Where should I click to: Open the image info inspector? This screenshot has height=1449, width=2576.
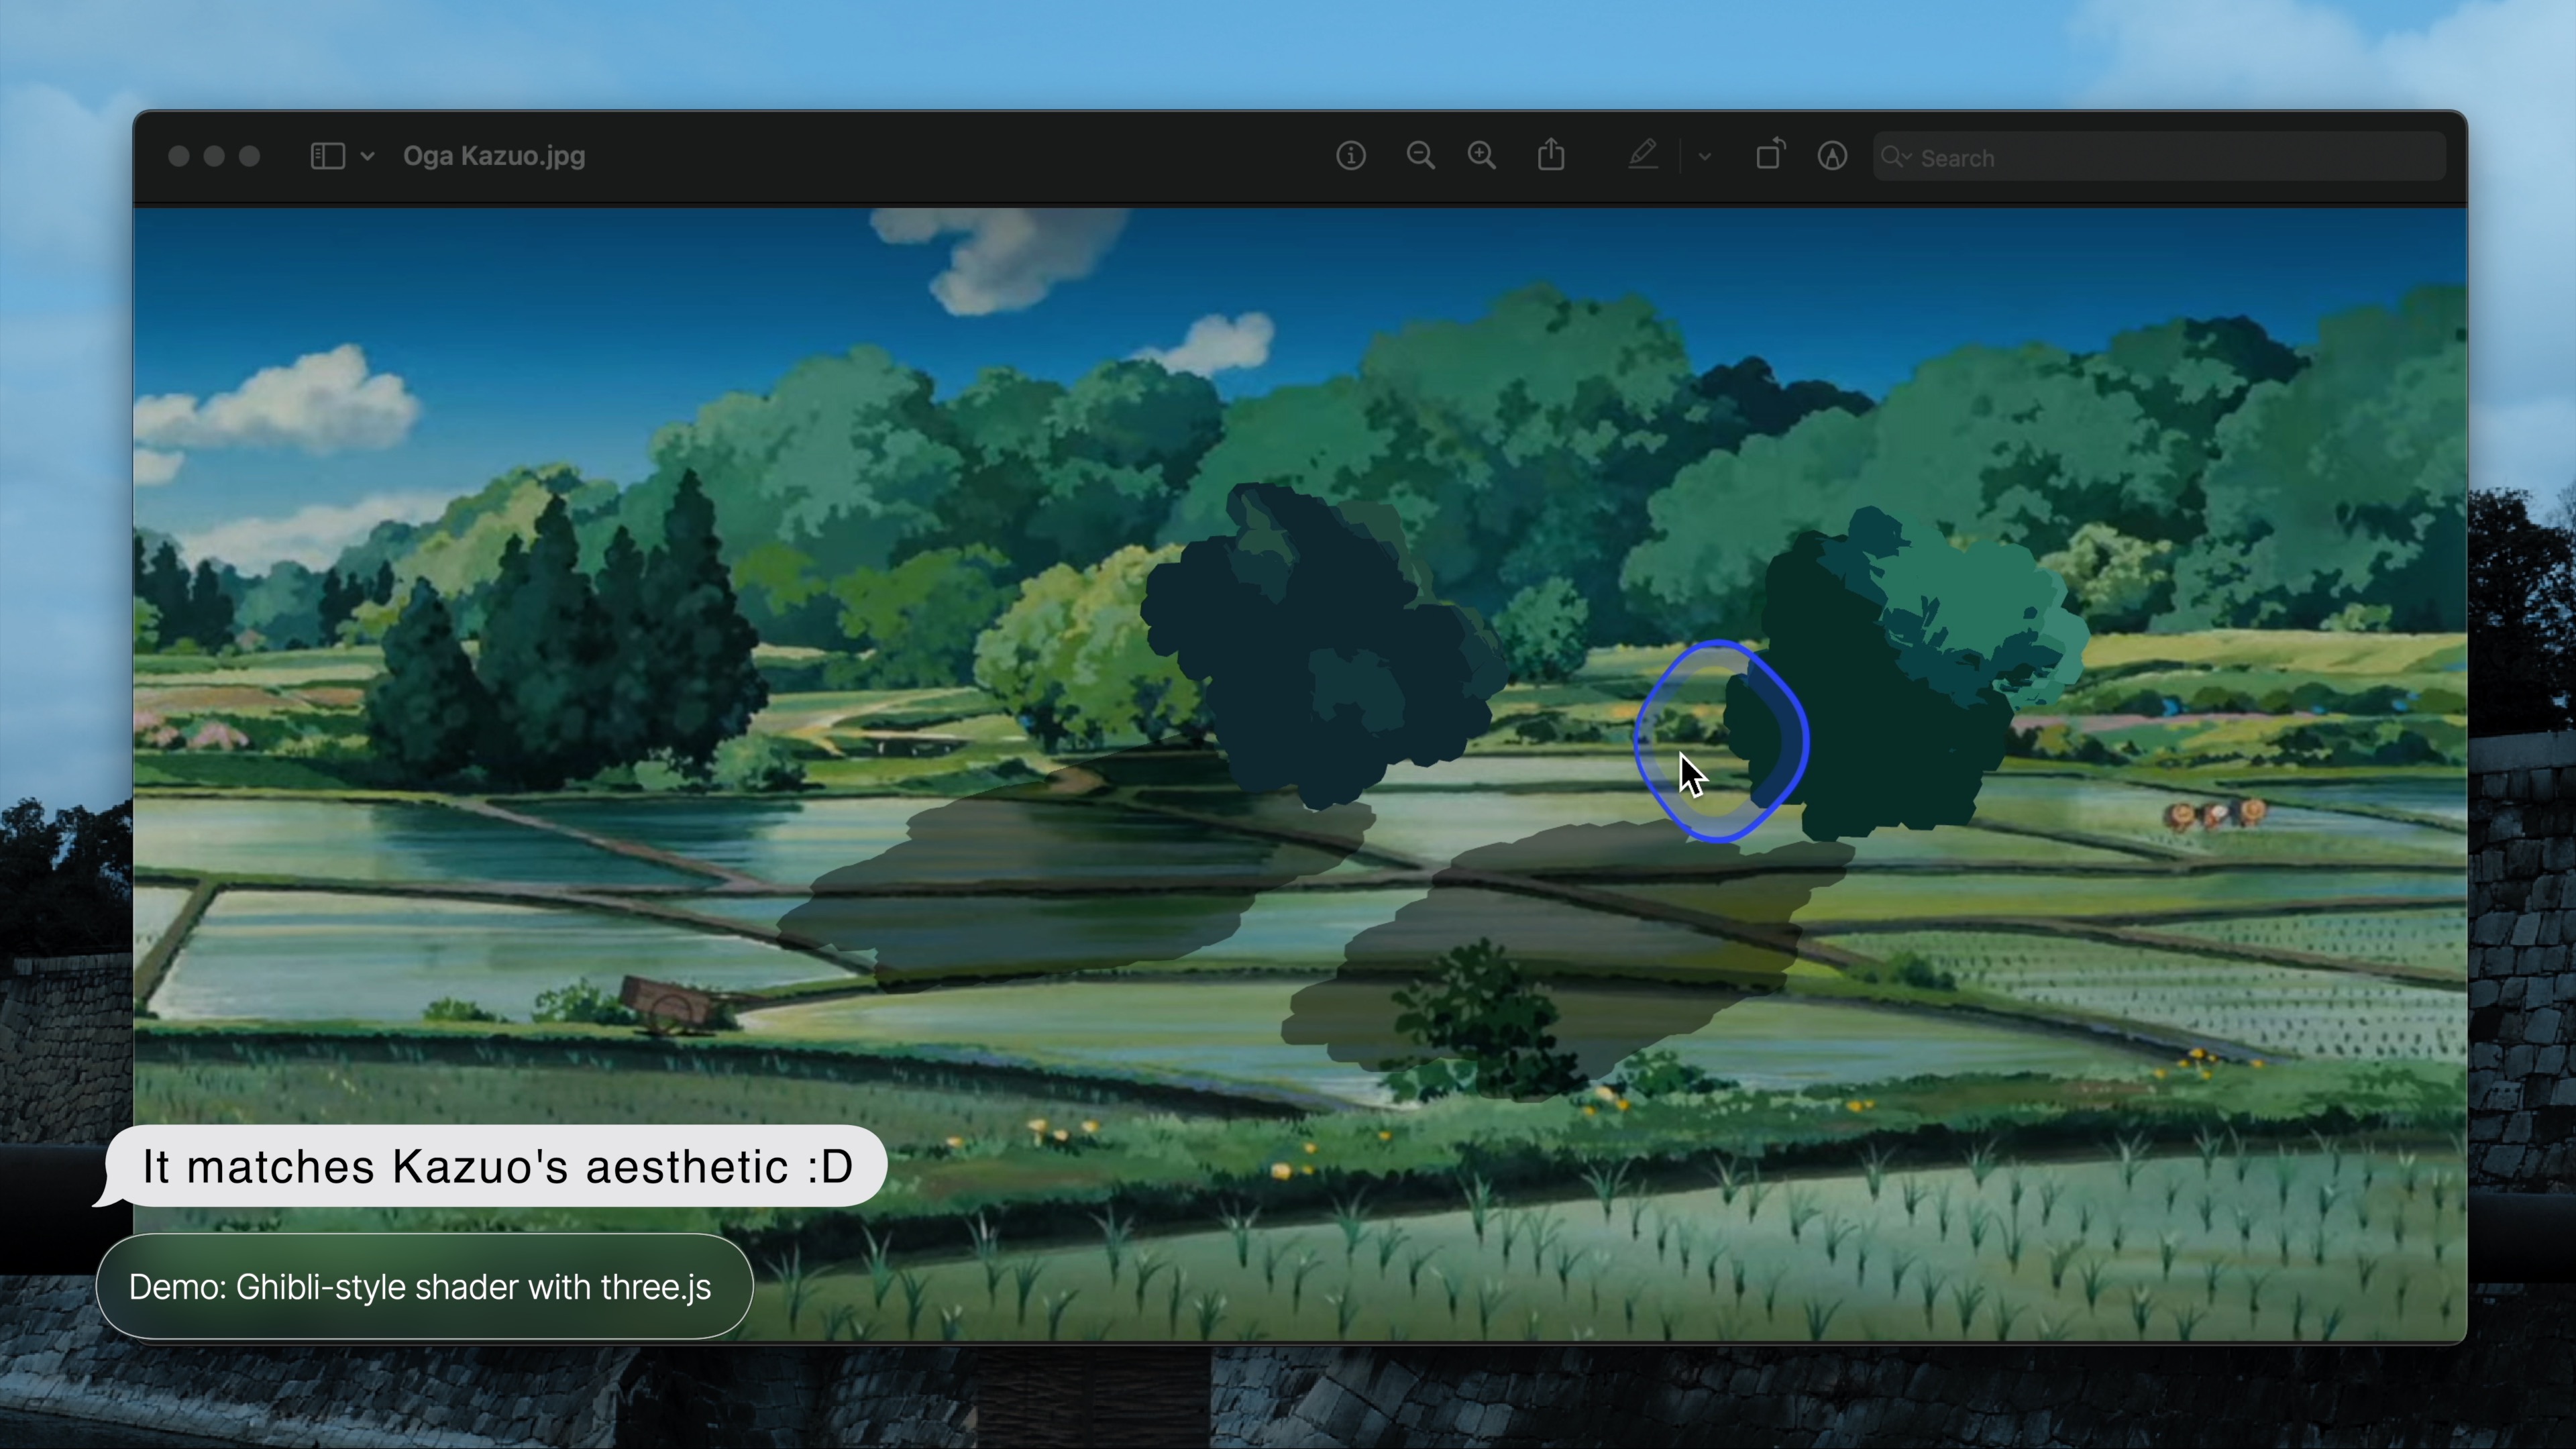(1351, 156)
